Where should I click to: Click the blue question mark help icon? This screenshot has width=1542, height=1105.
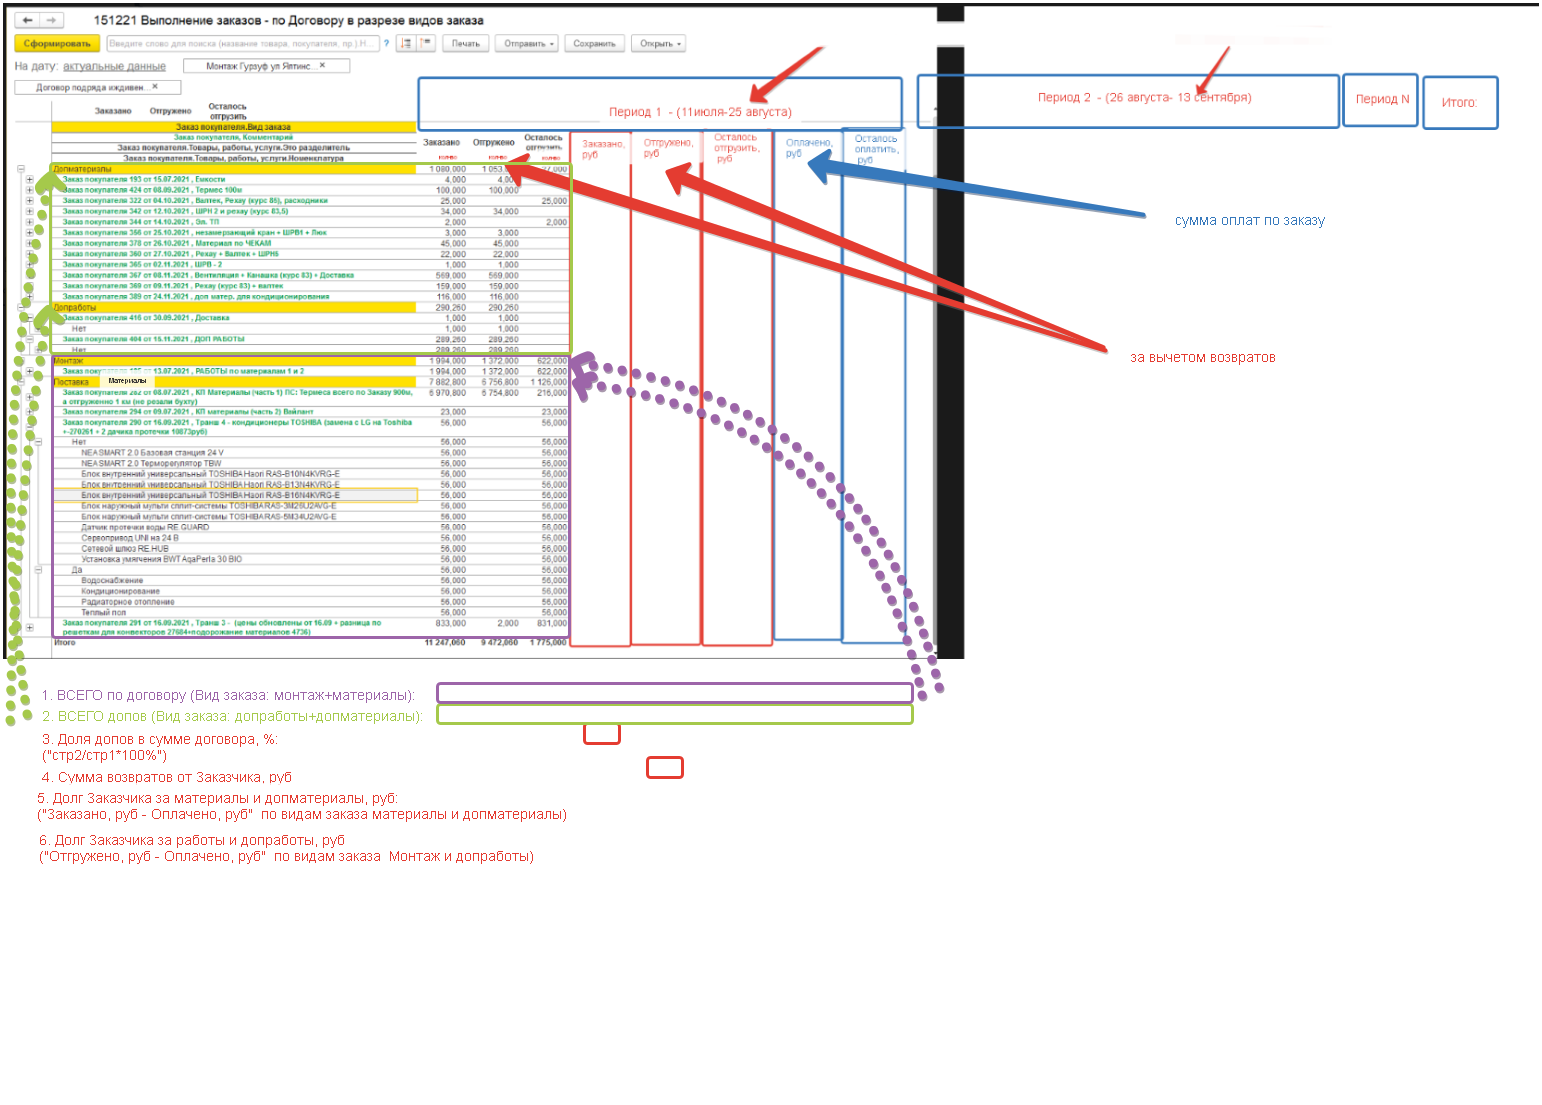387,43
